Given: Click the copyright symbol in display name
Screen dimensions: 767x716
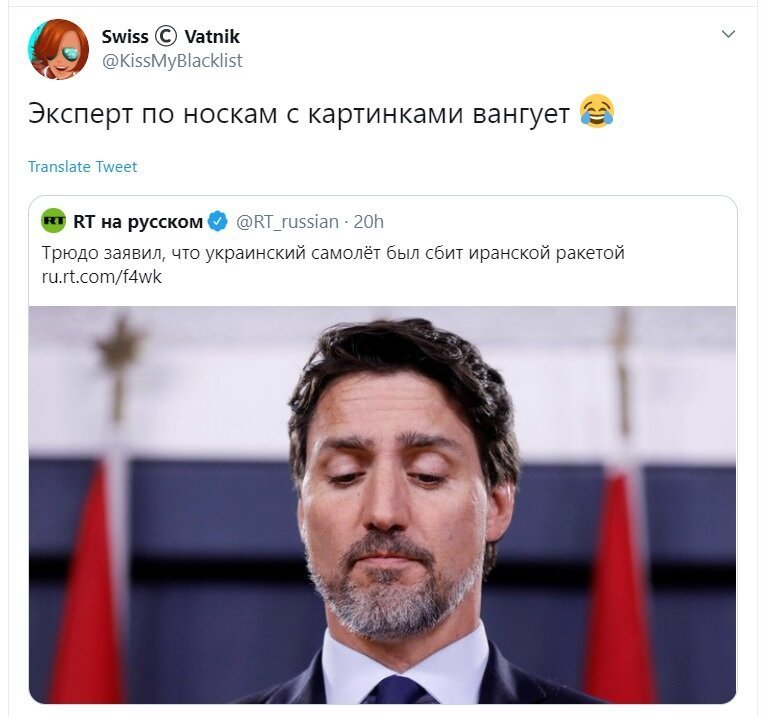Looking at the screenshot, I should pos(166,36).
